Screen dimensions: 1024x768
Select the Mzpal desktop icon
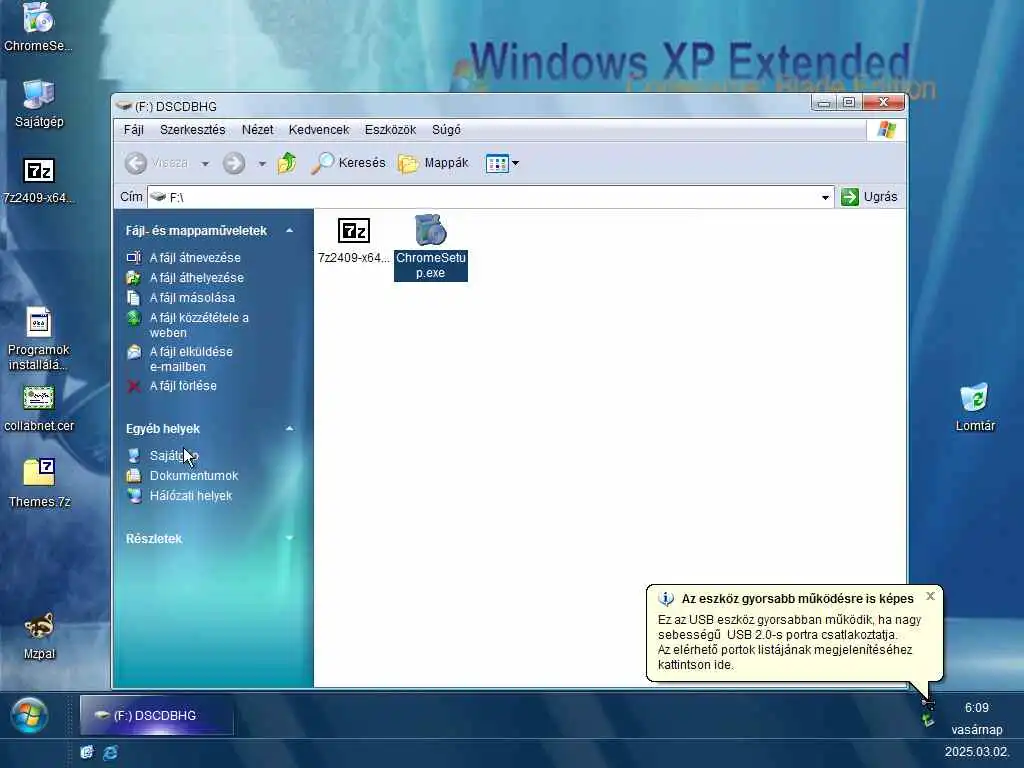pos(39,636)
